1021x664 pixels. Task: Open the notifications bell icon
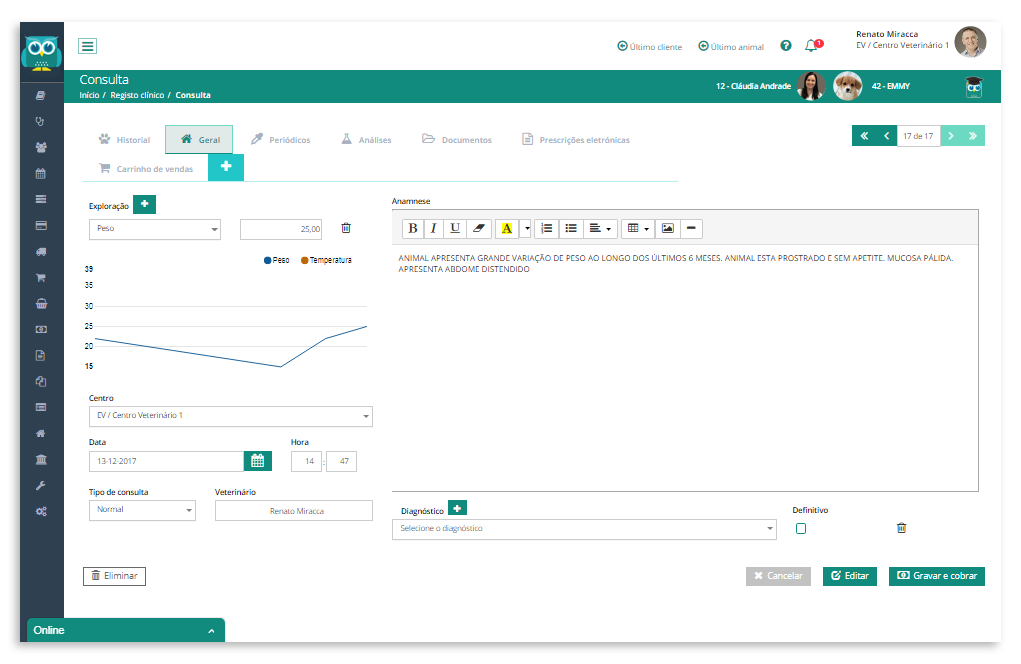point(811,46)
